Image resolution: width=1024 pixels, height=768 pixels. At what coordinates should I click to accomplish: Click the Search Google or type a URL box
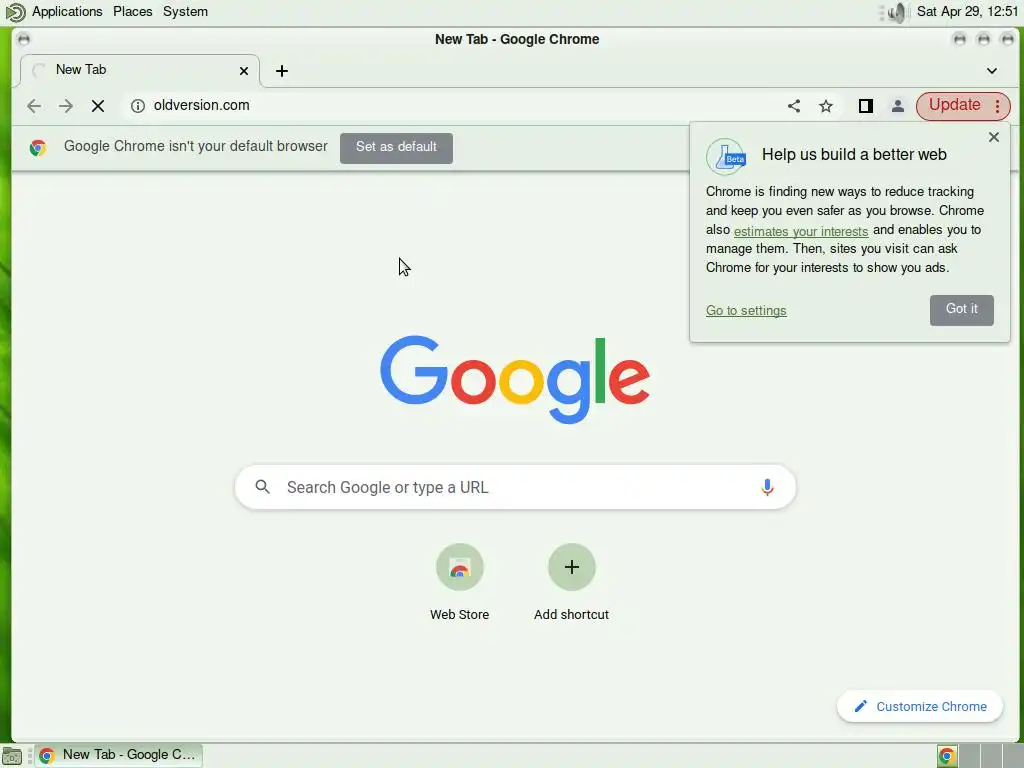pos(515,487)
